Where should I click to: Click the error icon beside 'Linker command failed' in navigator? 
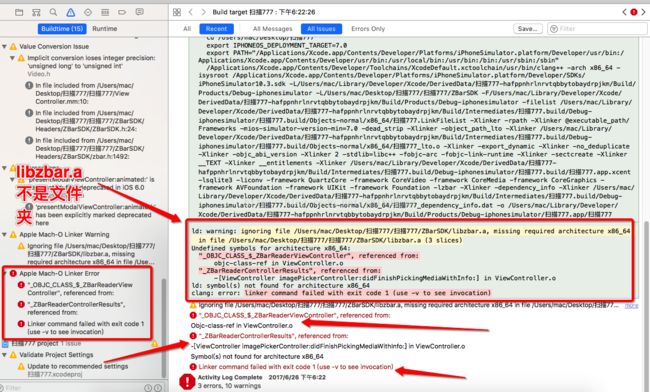point(21,324)
